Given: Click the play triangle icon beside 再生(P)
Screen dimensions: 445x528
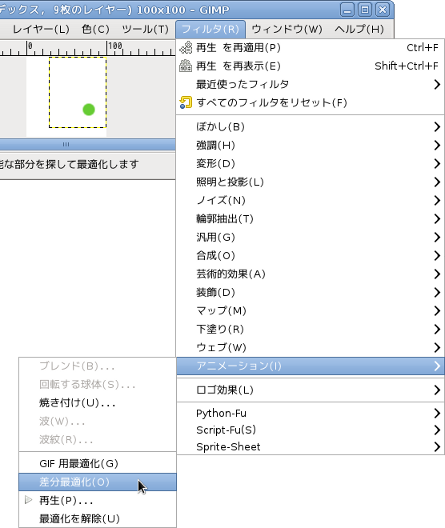Looking at the screenshot, I should click(29, 500).
